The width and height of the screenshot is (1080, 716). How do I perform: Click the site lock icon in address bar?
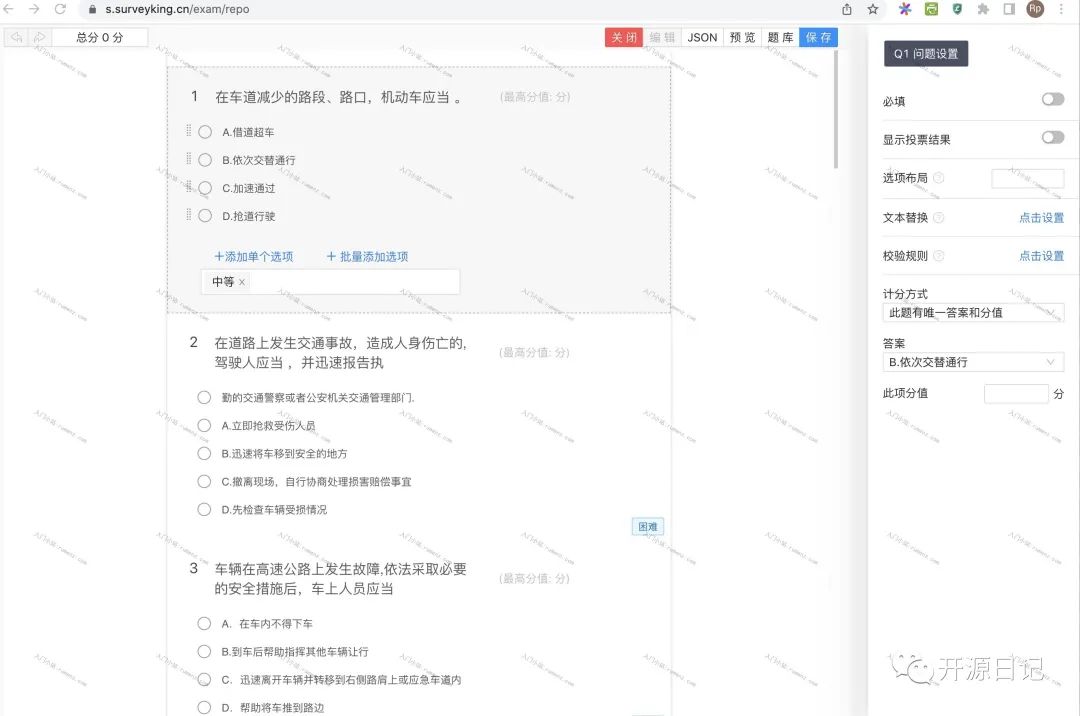(x=92, y=9)
